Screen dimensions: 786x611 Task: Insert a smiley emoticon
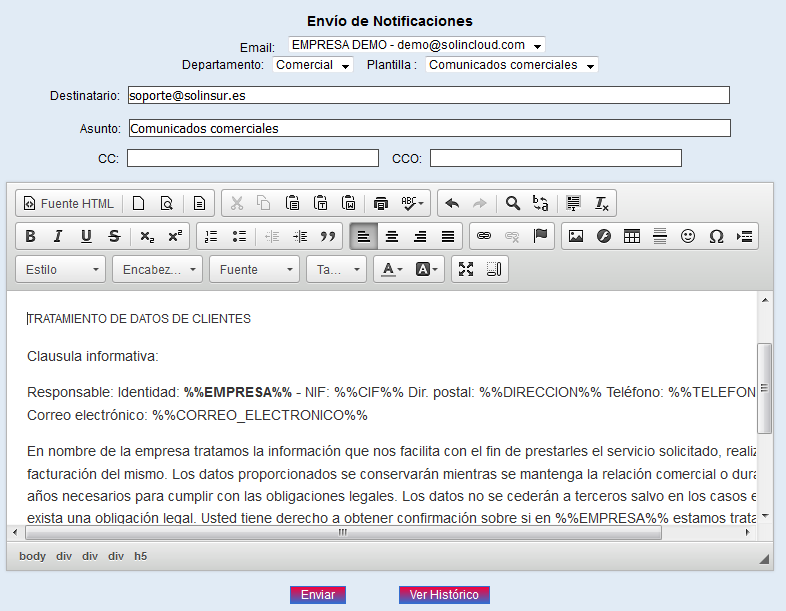[x=688, y=236]
